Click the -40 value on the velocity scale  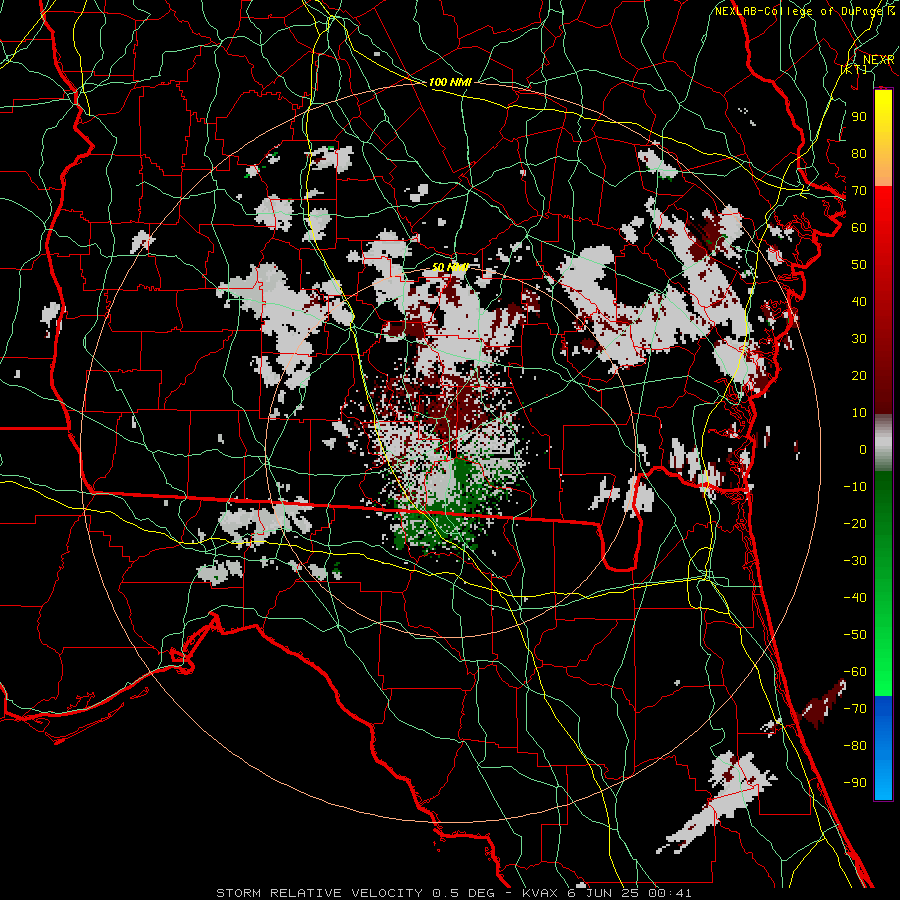[x=855, y=598]
